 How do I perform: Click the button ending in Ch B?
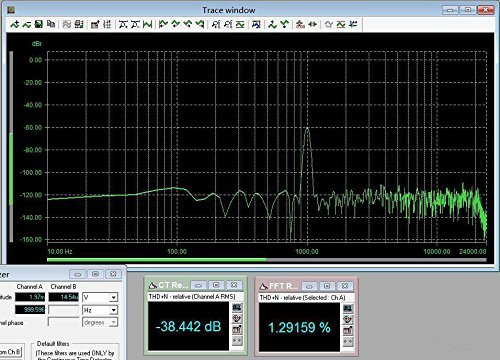click(11, 352)
